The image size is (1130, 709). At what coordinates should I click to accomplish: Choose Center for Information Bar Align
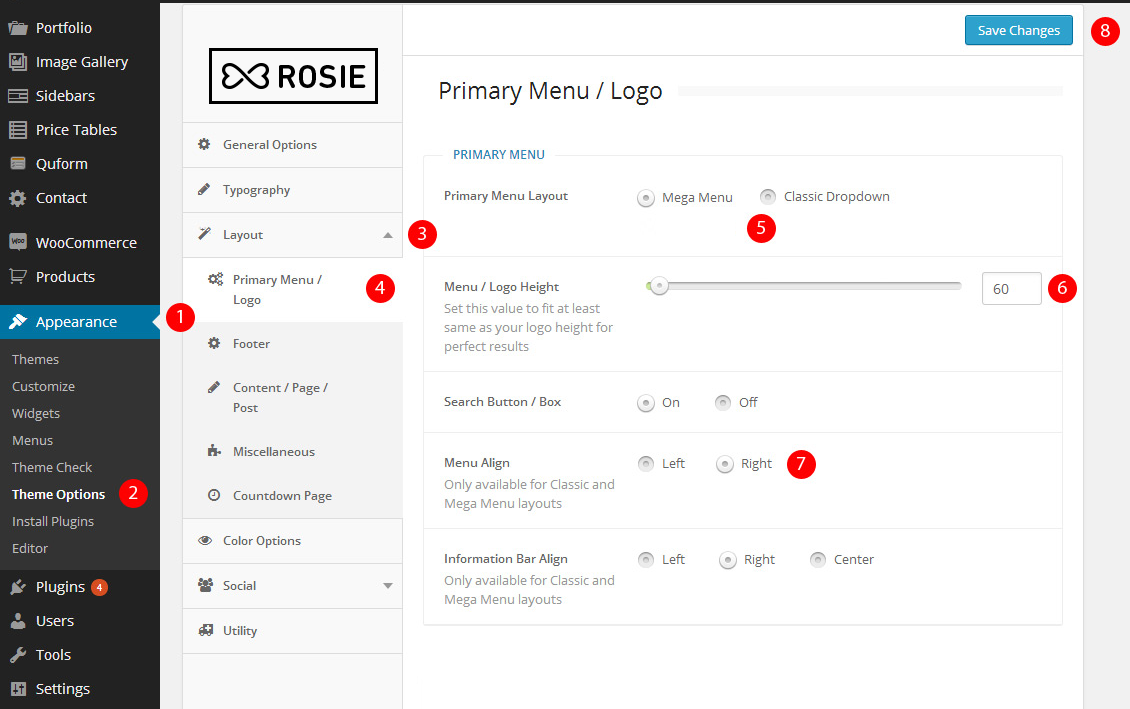[818, 560]
